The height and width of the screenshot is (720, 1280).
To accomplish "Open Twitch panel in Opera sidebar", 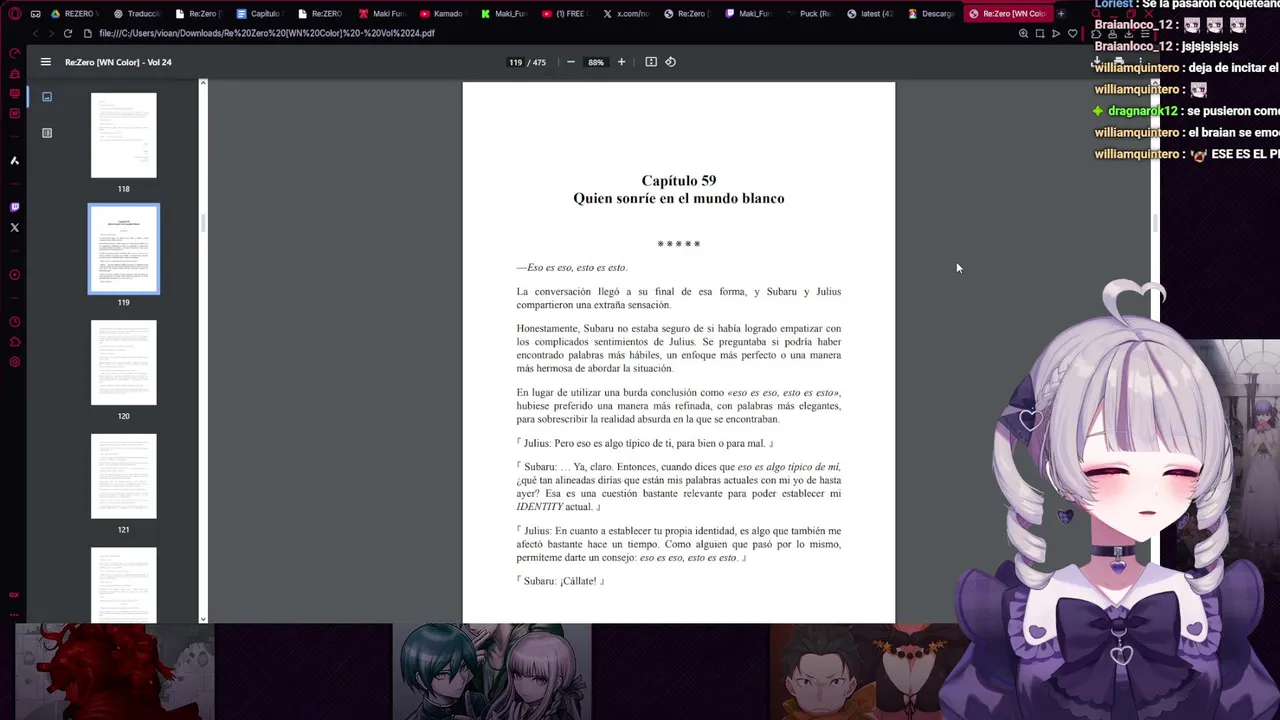I will 15,207.
